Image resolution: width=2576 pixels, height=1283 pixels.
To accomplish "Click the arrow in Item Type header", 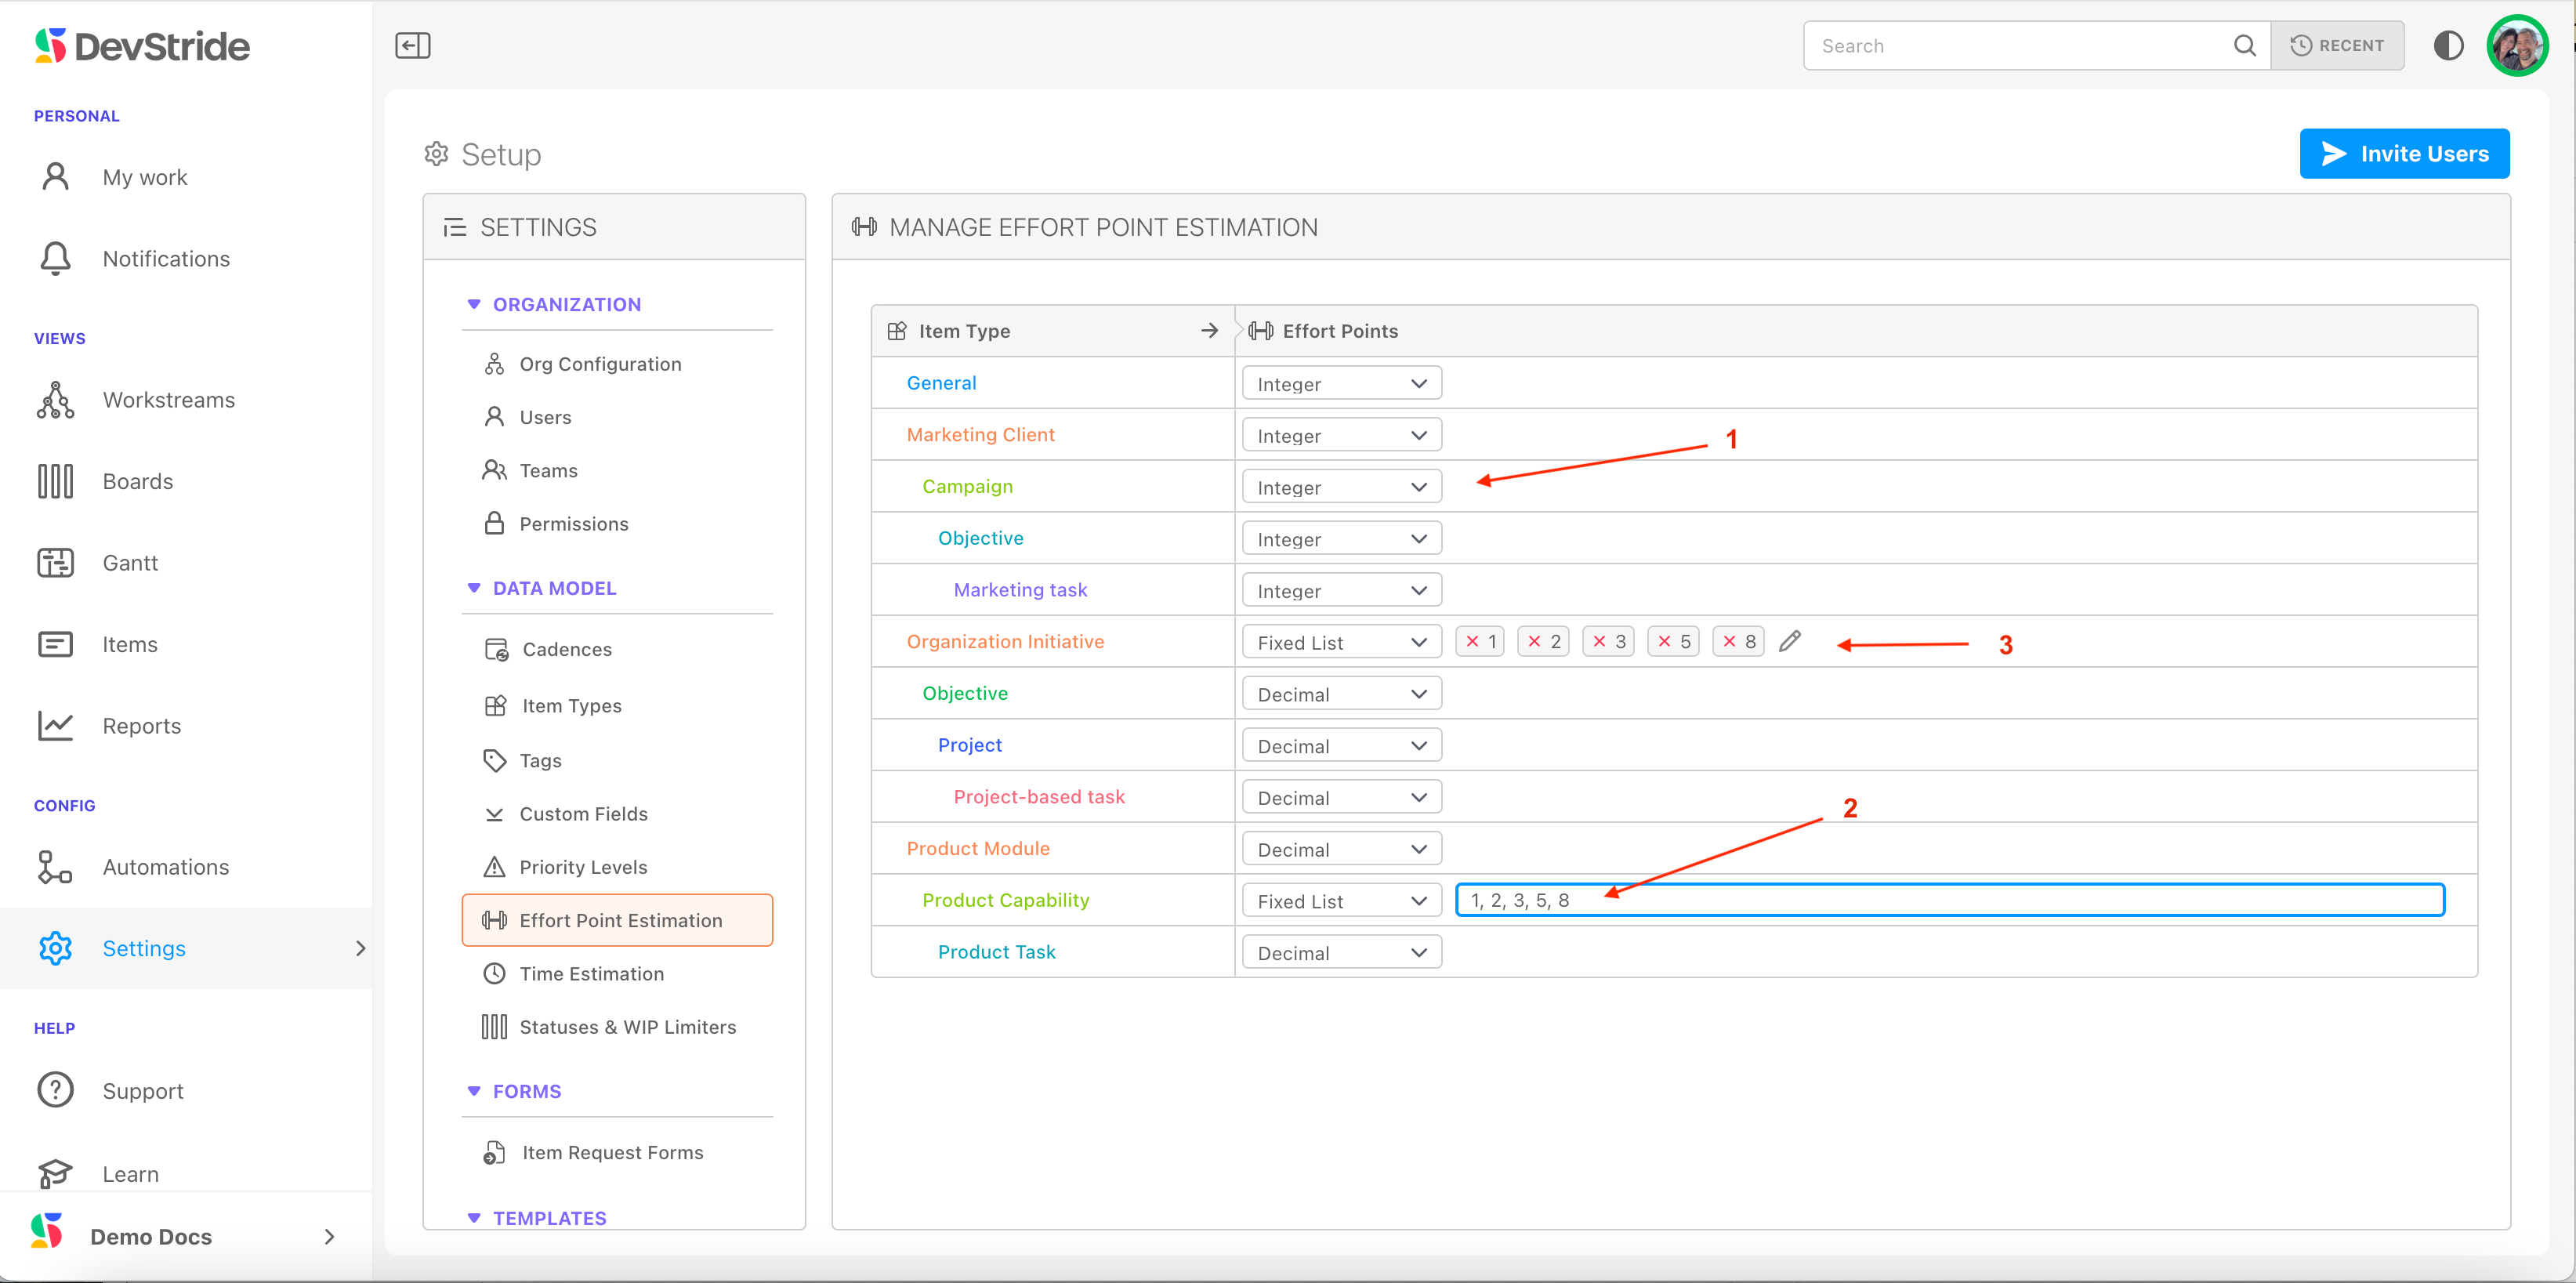I will point(1209,331).
